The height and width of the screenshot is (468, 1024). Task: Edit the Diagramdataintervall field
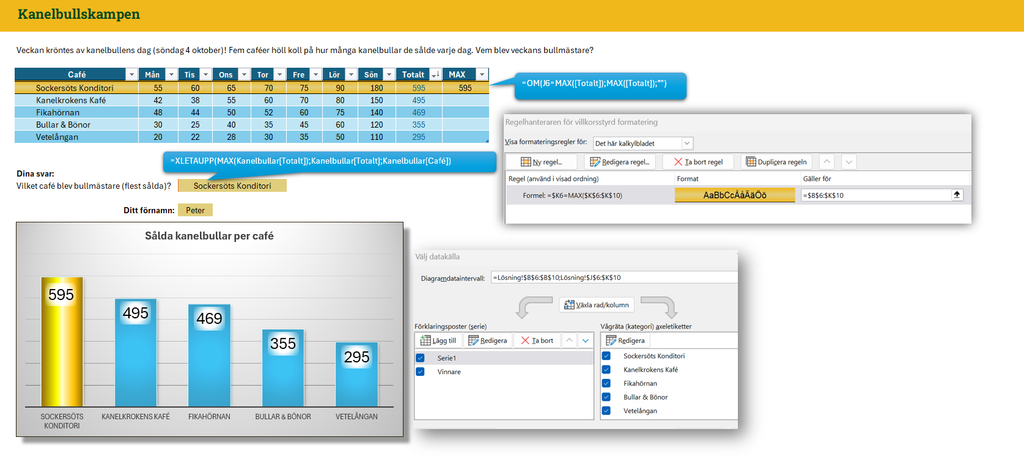[x=614, y=277]
